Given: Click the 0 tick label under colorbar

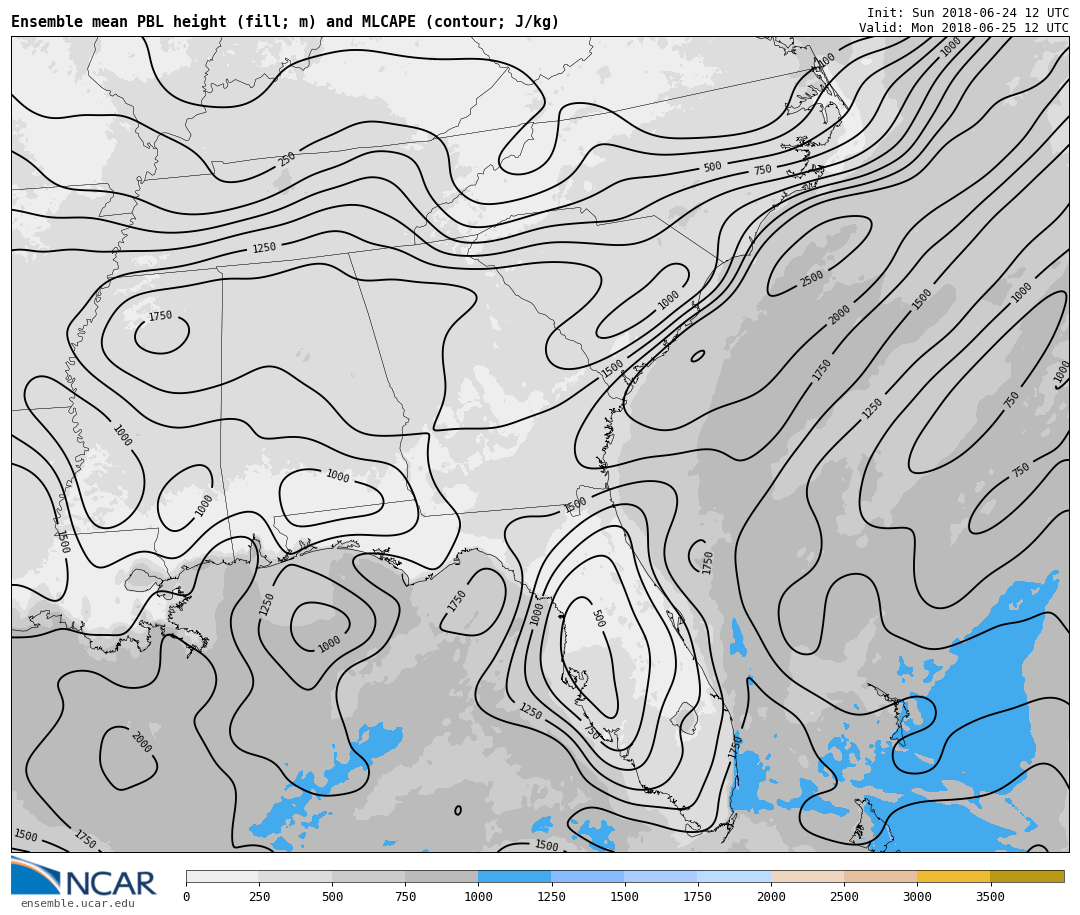Looking at the screenshot, I should tap(186, 897).
